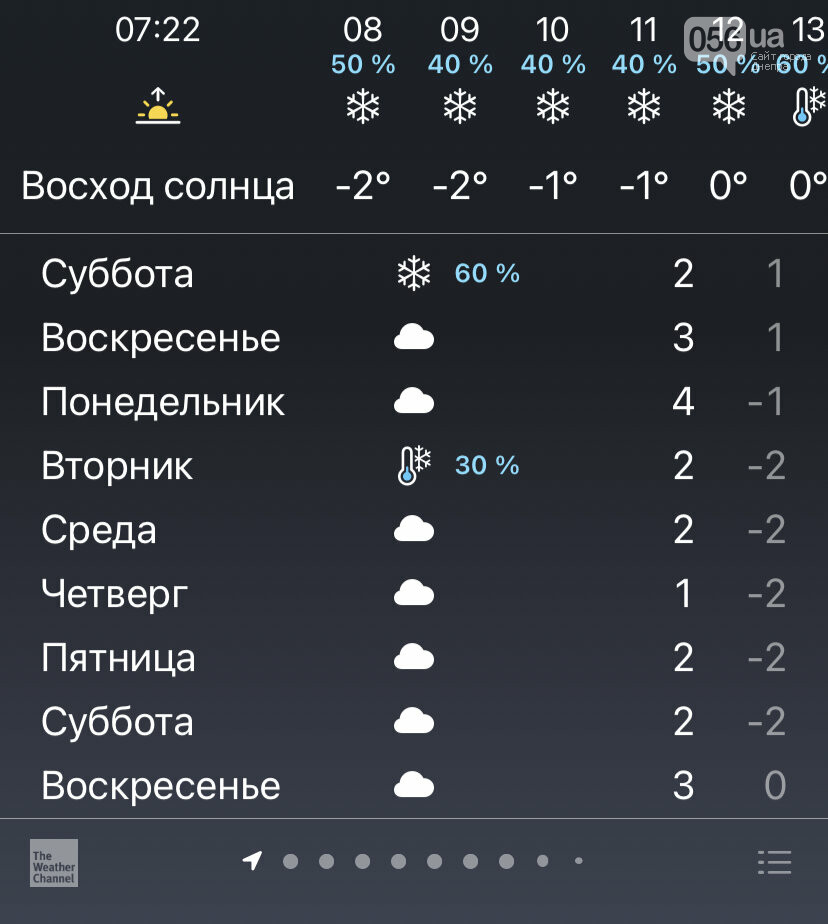Tap the snowflake icon in first Суббота row
Image resolution: width=828 pixels, height=924 pixels.
[x=414, y=273]
